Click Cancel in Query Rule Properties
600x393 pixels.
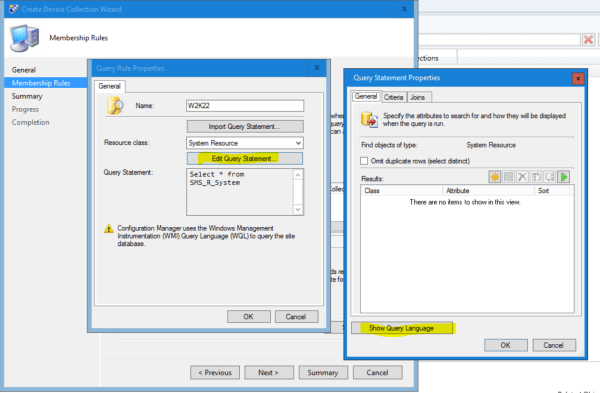(x=296, y=316)
